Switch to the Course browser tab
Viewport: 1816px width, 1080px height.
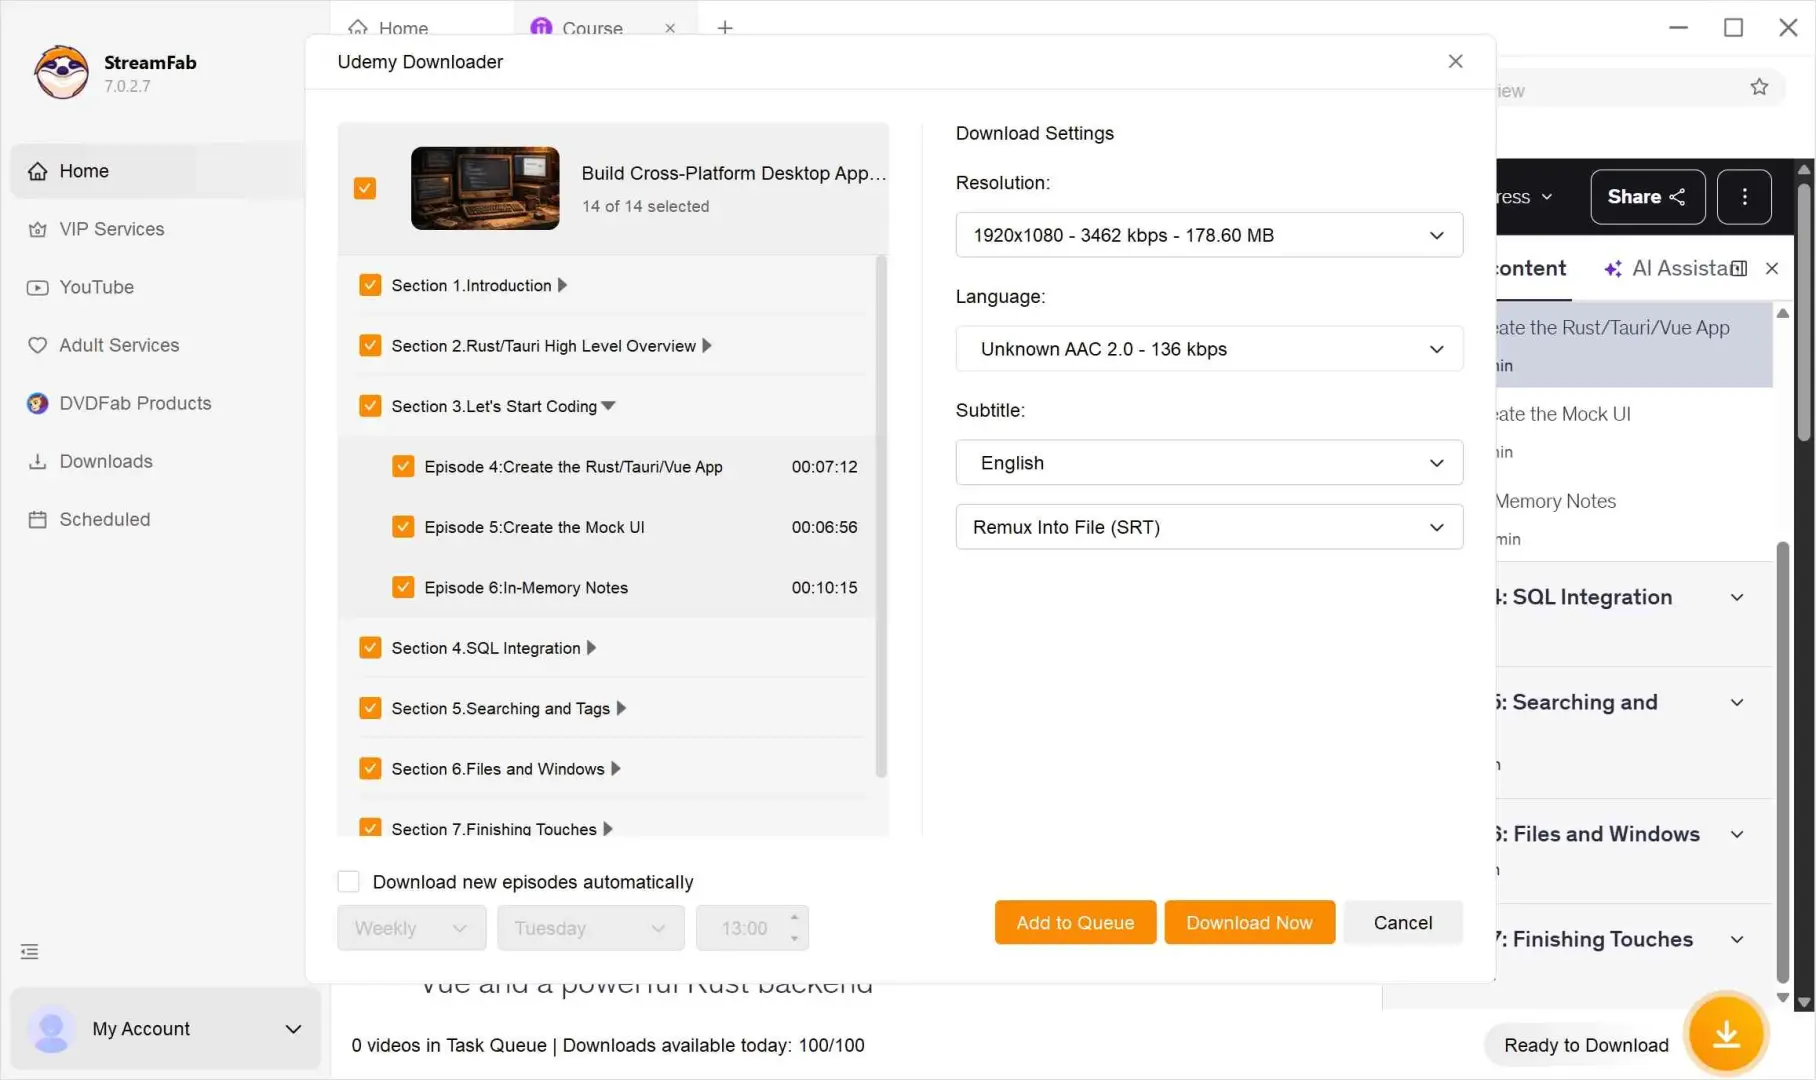pos(592,27)
